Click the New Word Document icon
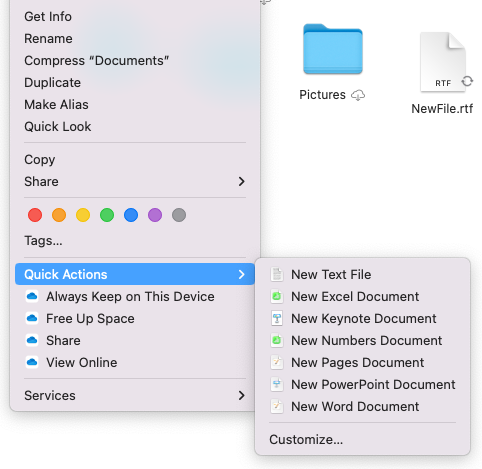The width and height of the screenshot is (482, 469). click(277, 407)
